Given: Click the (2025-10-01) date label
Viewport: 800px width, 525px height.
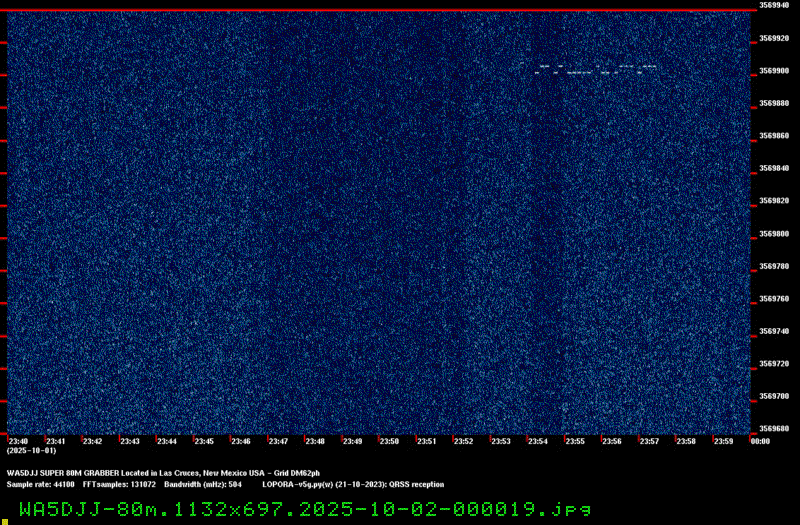Looking at the screenshot, I should [31, 451].
